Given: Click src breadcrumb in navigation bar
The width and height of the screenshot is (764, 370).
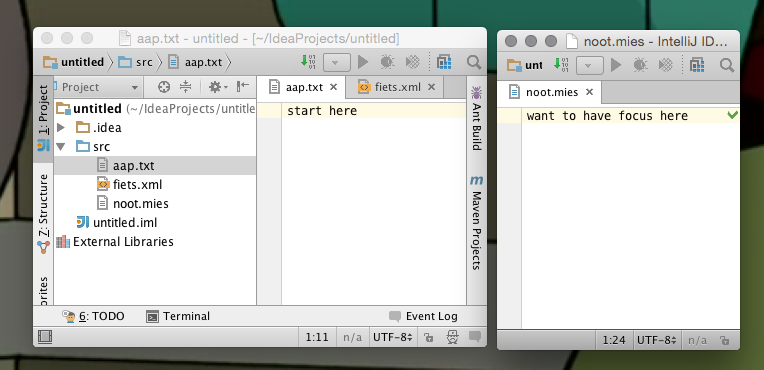Looking at the screenshot, I should (x=136, y=62).
